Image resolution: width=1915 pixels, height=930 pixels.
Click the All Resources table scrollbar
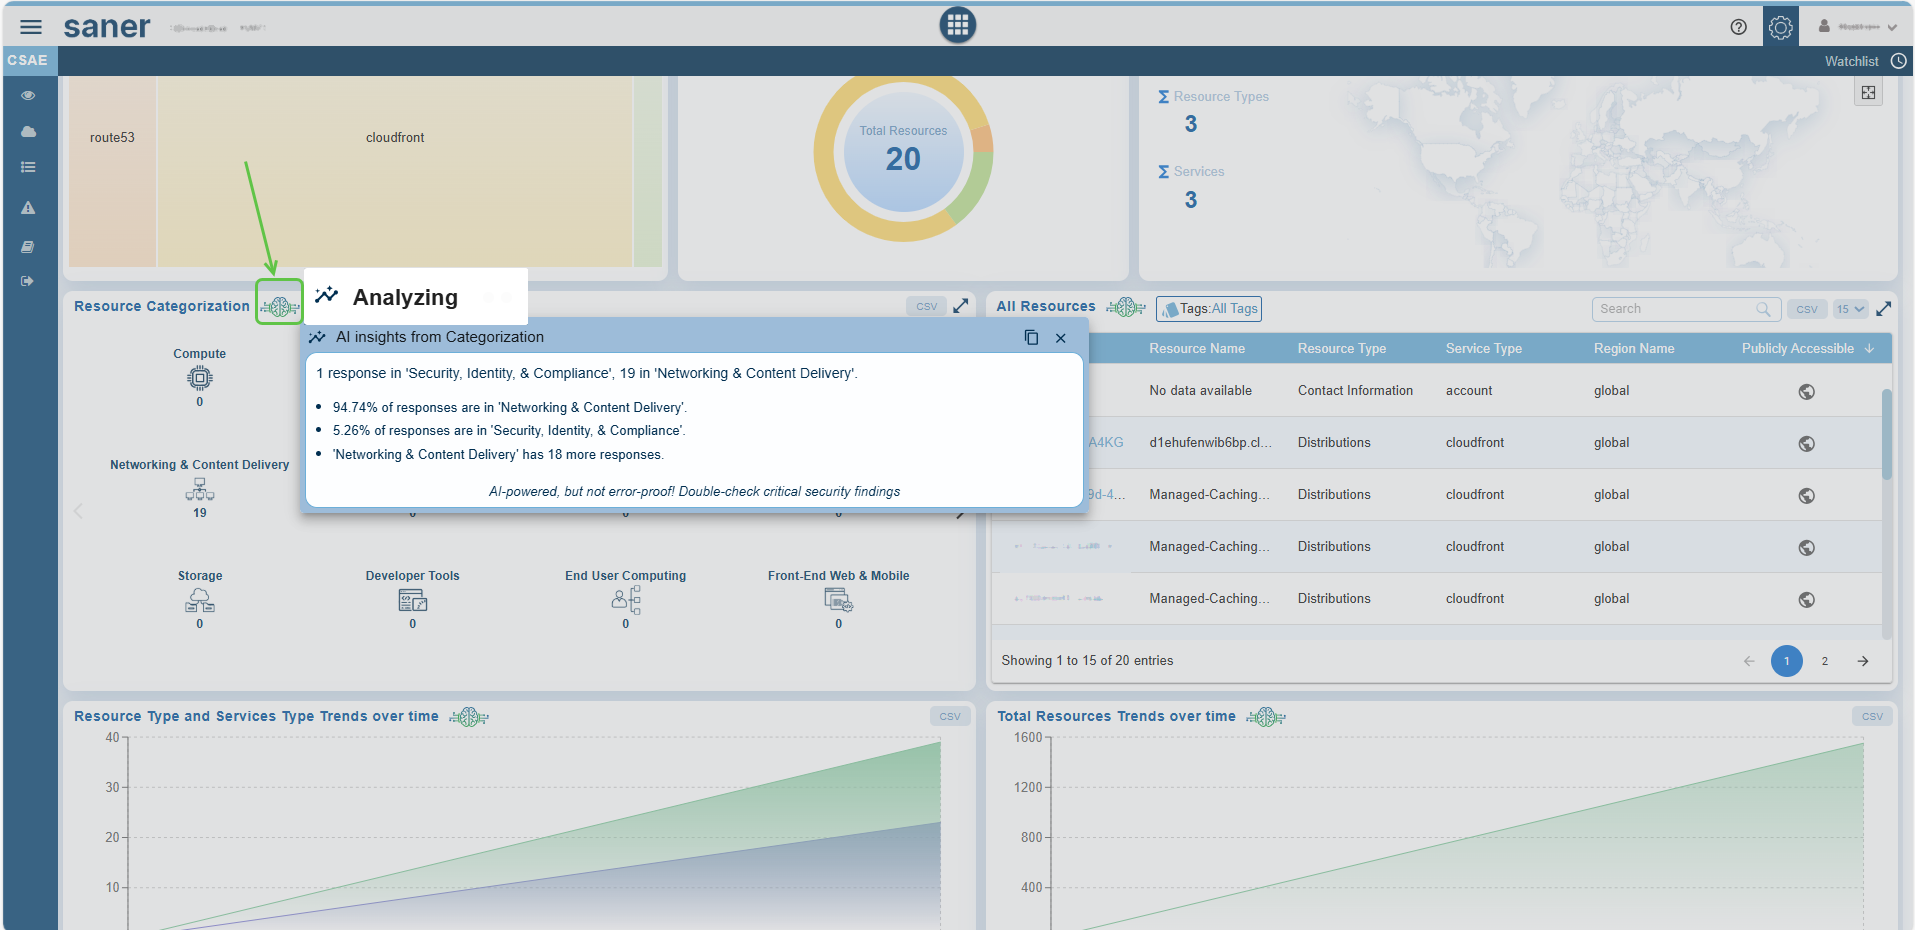point(1886,435)
